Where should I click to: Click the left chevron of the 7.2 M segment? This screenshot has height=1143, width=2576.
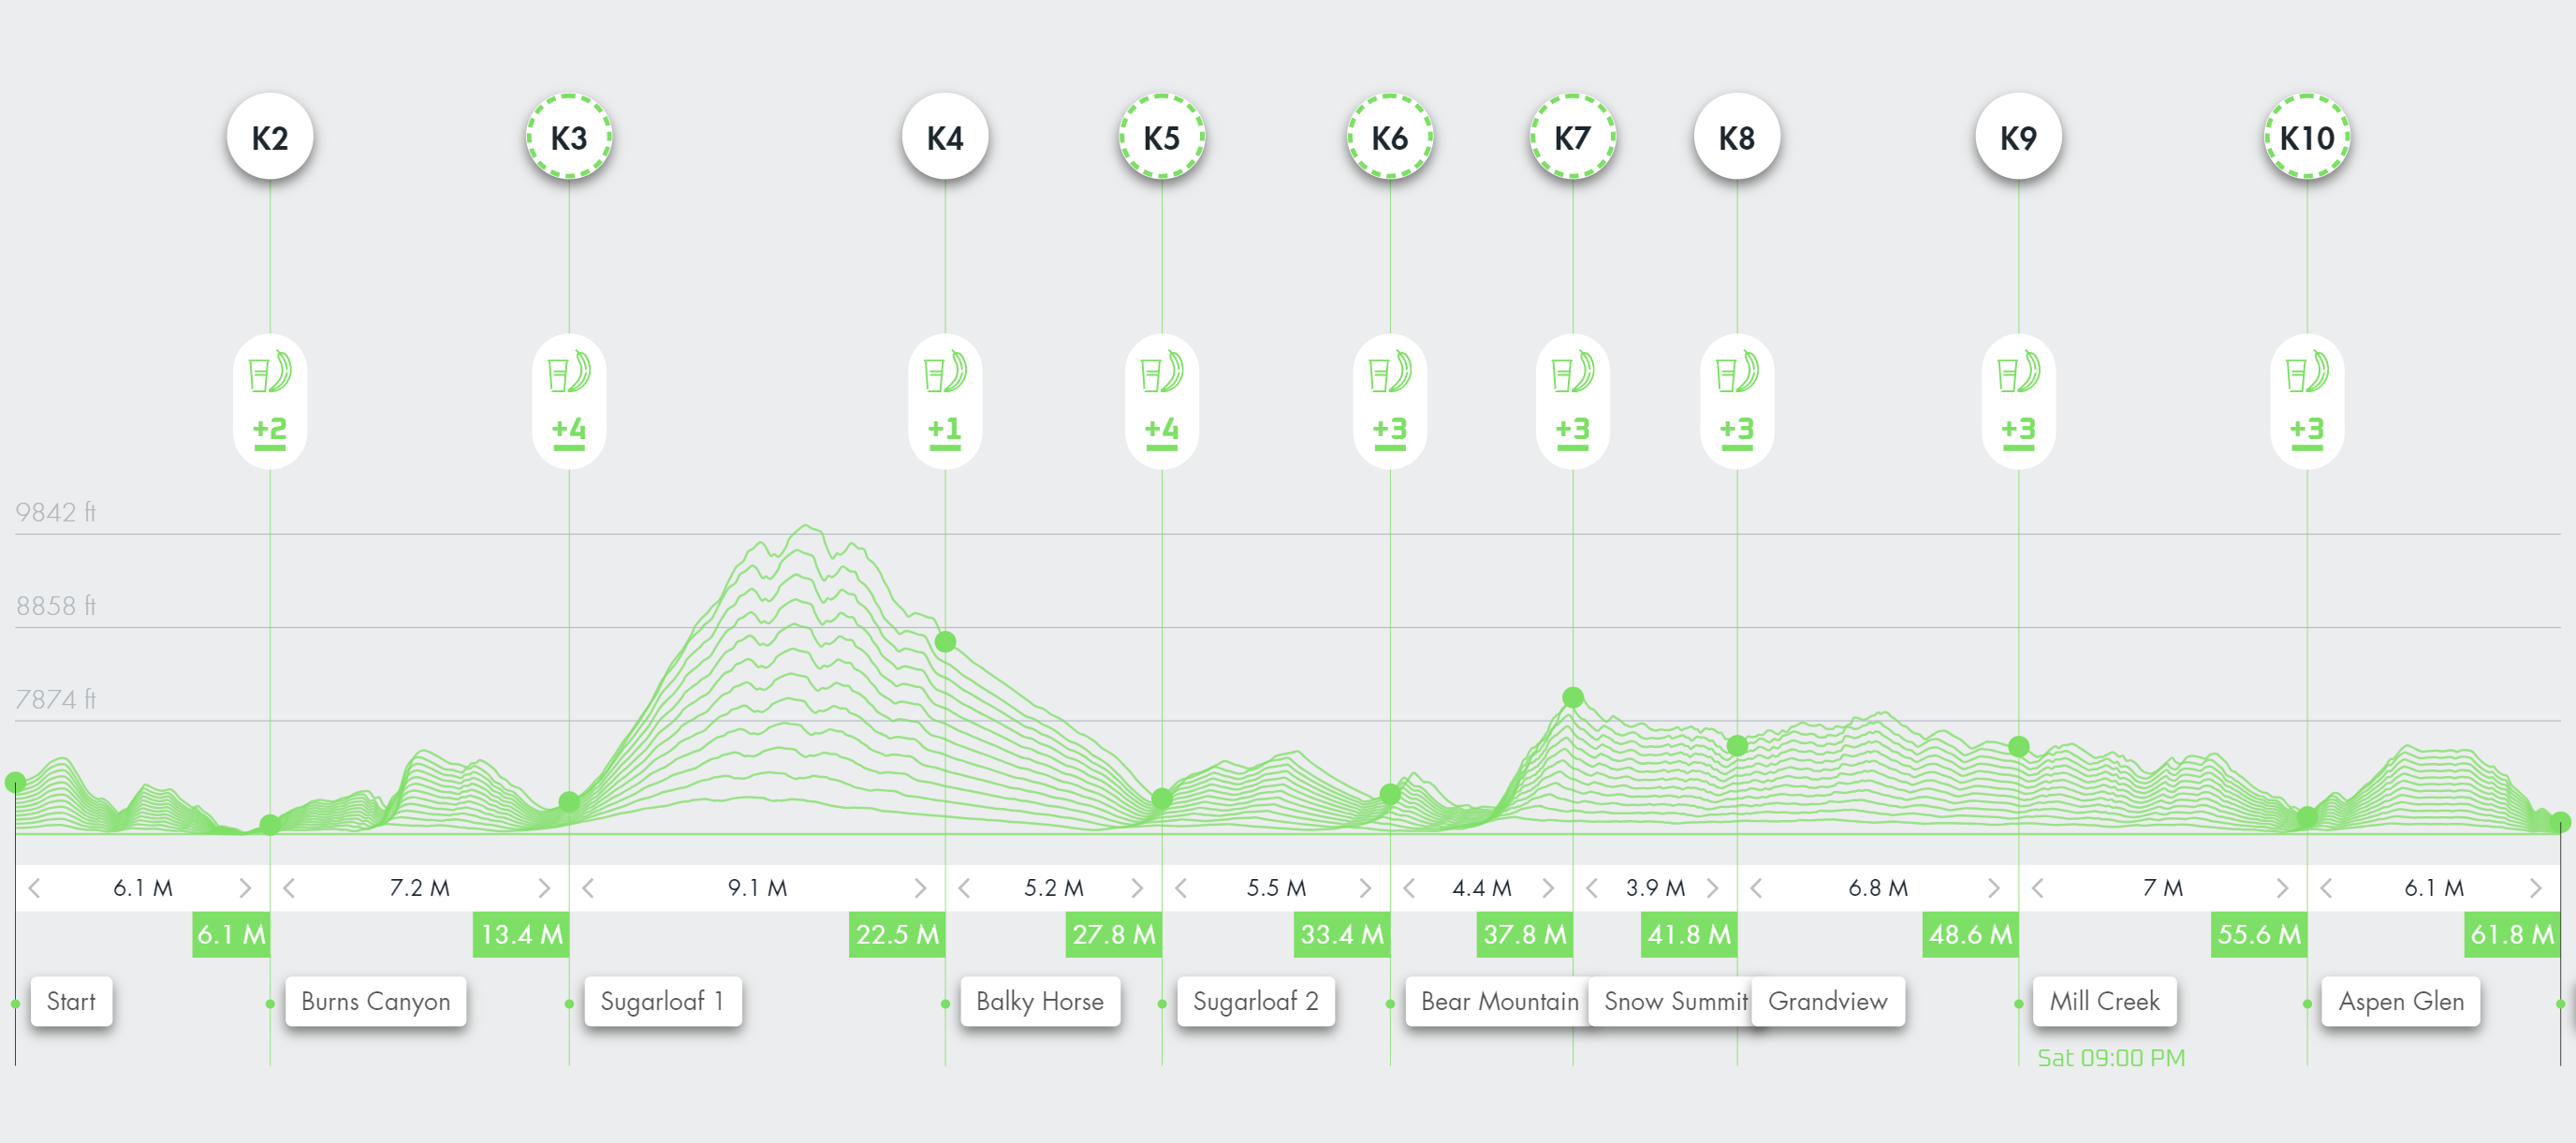289,888
